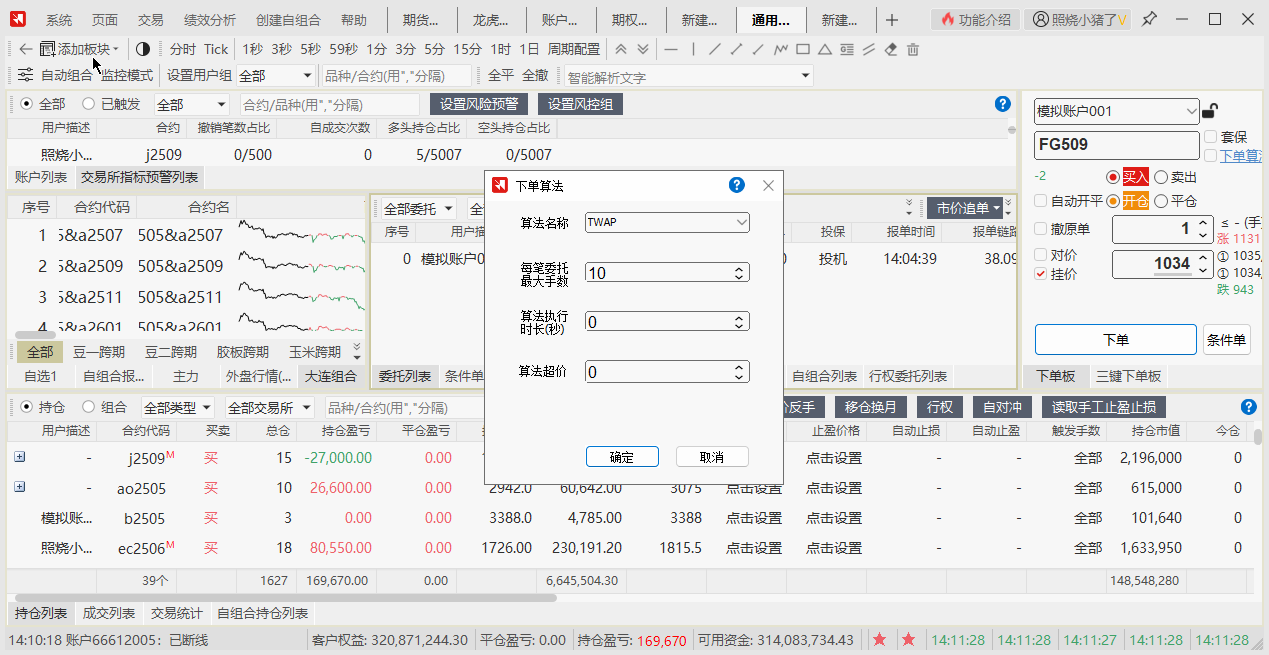Open the 算法名称 TWAP dropdown
The image size is (1269, 655).
(667, 222)
